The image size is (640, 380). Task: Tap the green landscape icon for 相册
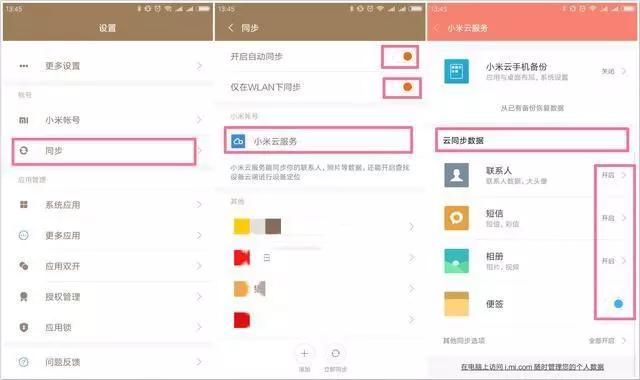pyautogui.click(x=456, y=261)
